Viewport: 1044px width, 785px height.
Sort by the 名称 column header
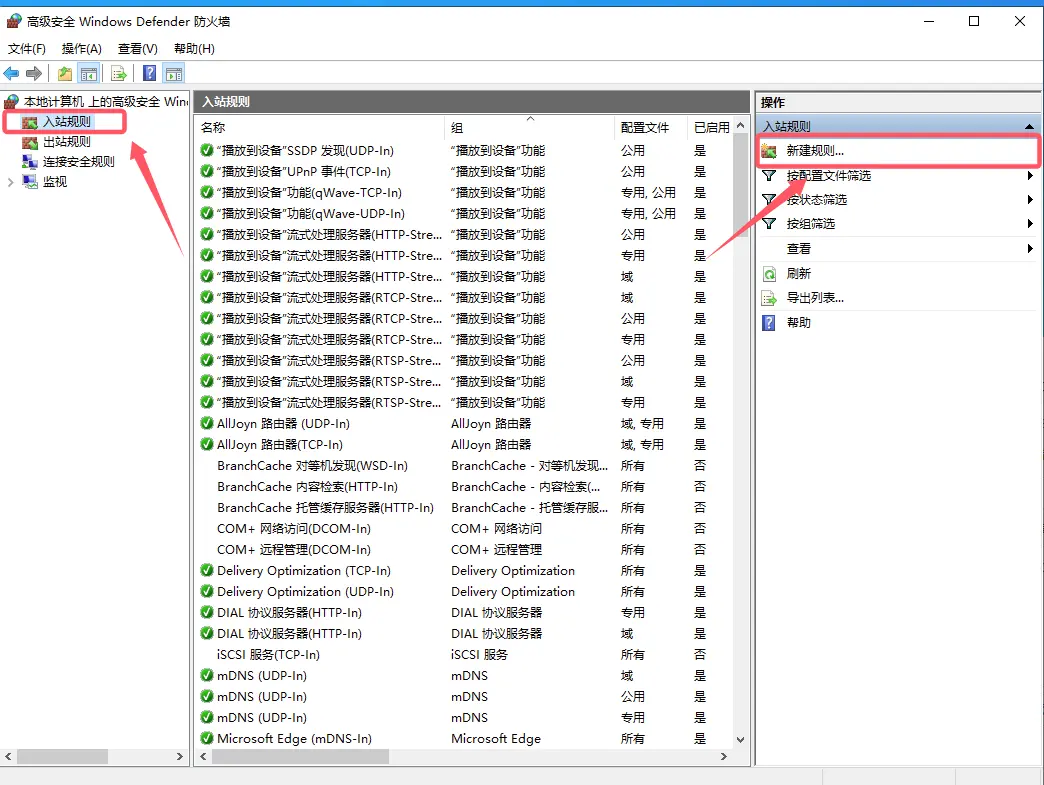pos(320,127)
